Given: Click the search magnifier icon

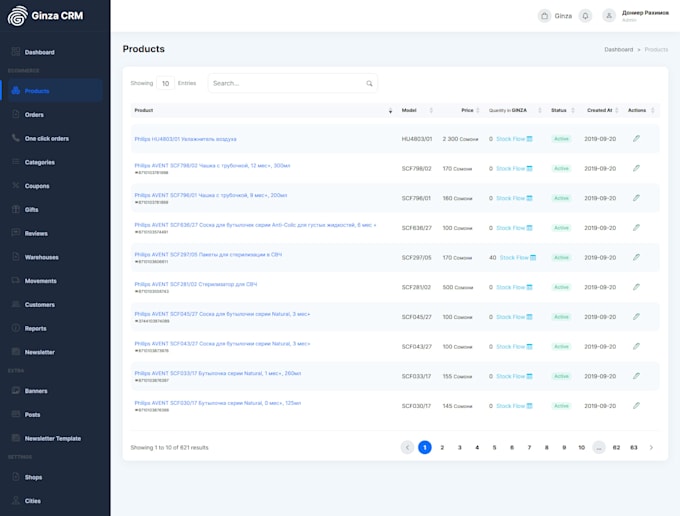Looking at the screenshot, I should click(x=369, y=83).
